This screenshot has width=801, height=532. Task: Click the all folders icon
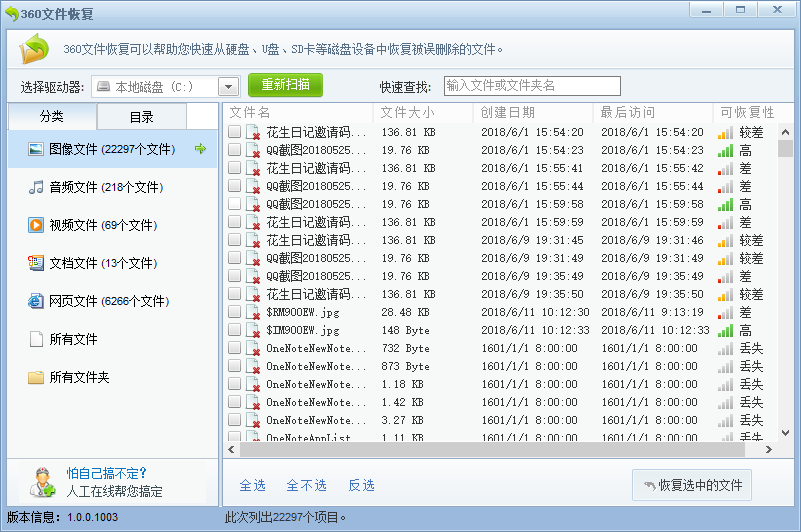(36, 377)
